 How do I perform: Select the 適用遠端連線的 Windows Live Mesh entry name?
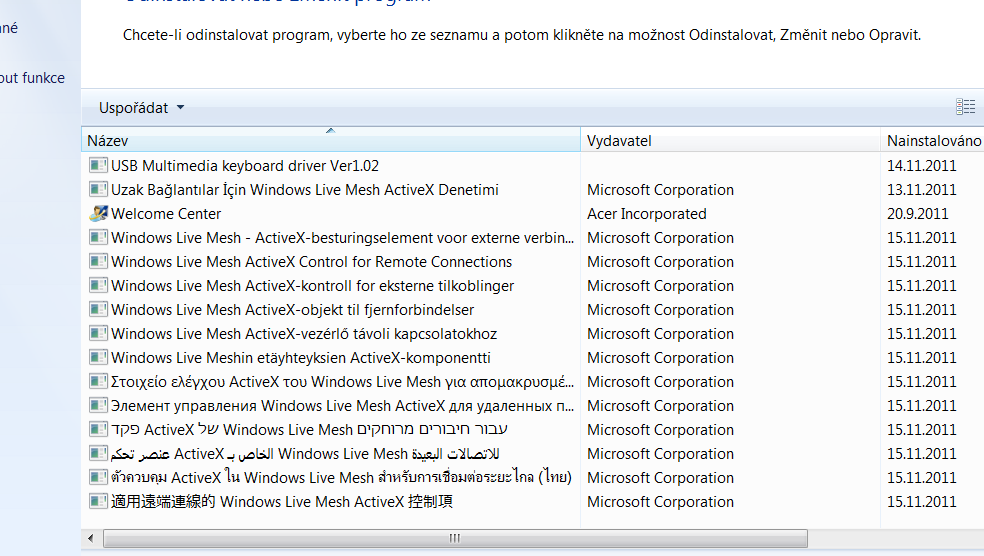point(282,501)
